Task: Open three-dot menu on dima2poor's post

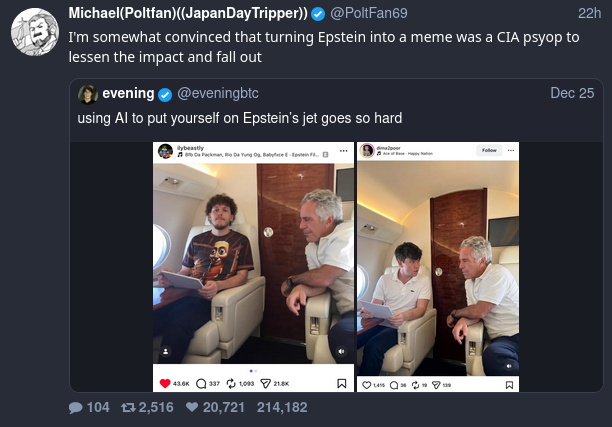Action: click(x=511, y=150)
